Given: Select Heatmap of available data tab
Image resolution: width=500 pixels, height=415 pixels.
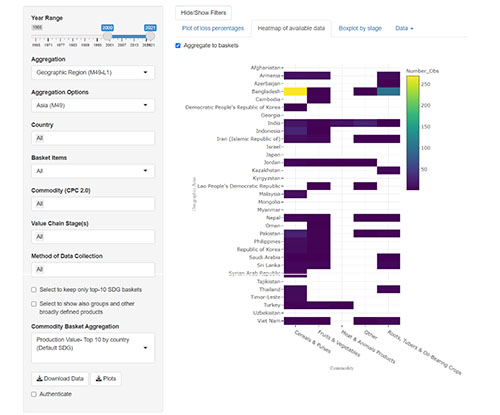Looking at the screenshot, I should (291, 28).
